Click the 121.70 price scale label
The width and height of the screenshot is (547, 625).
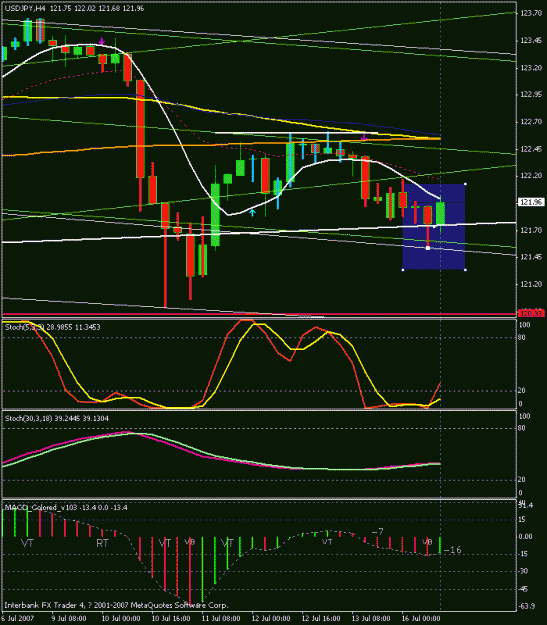pos(531,230)
